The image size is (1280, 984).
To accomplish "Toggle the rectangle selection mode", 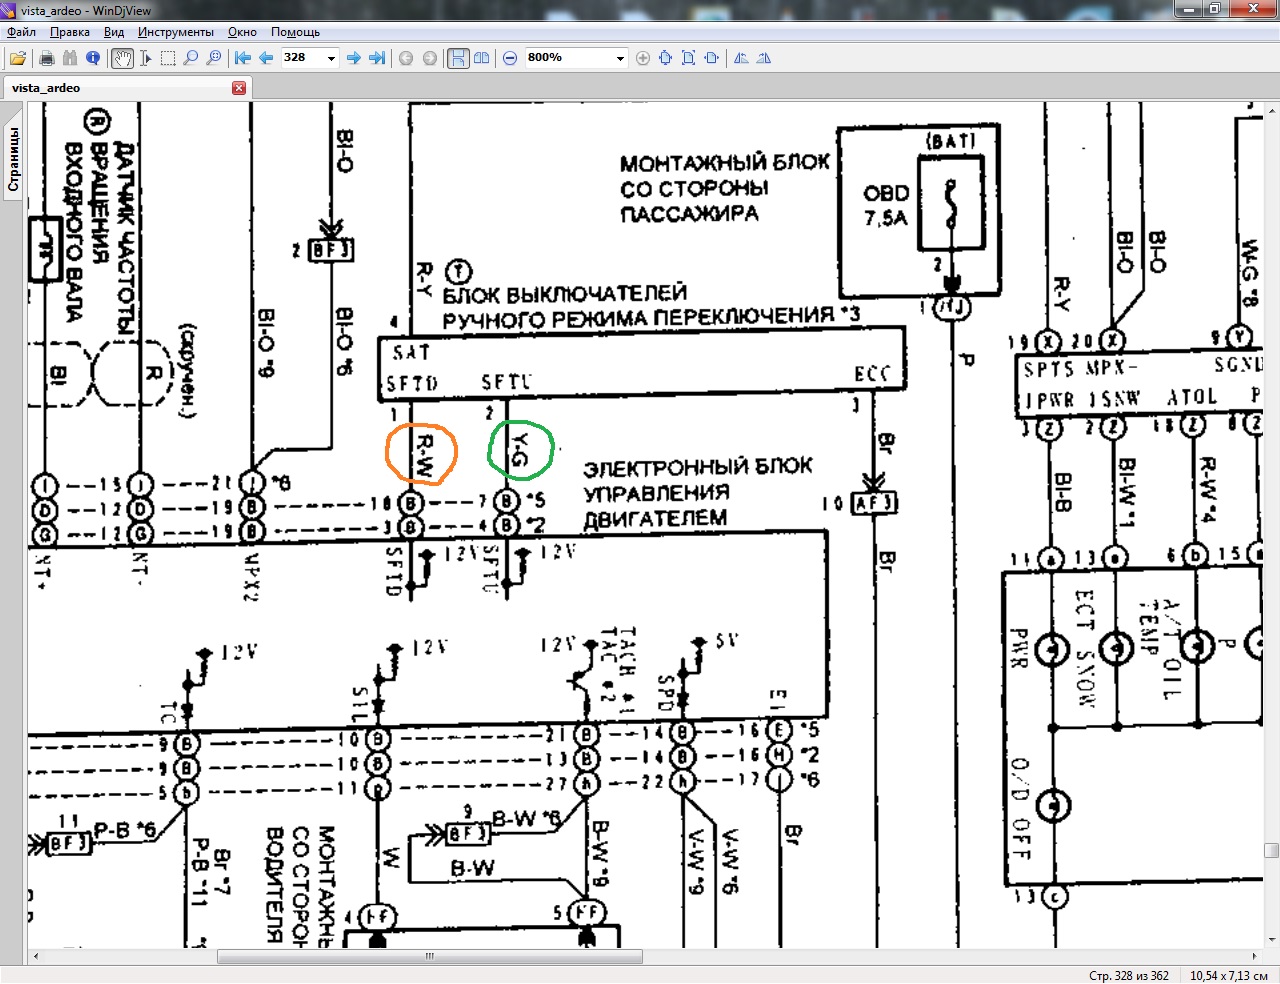I will pyautogui.click(x=168, y=58).
